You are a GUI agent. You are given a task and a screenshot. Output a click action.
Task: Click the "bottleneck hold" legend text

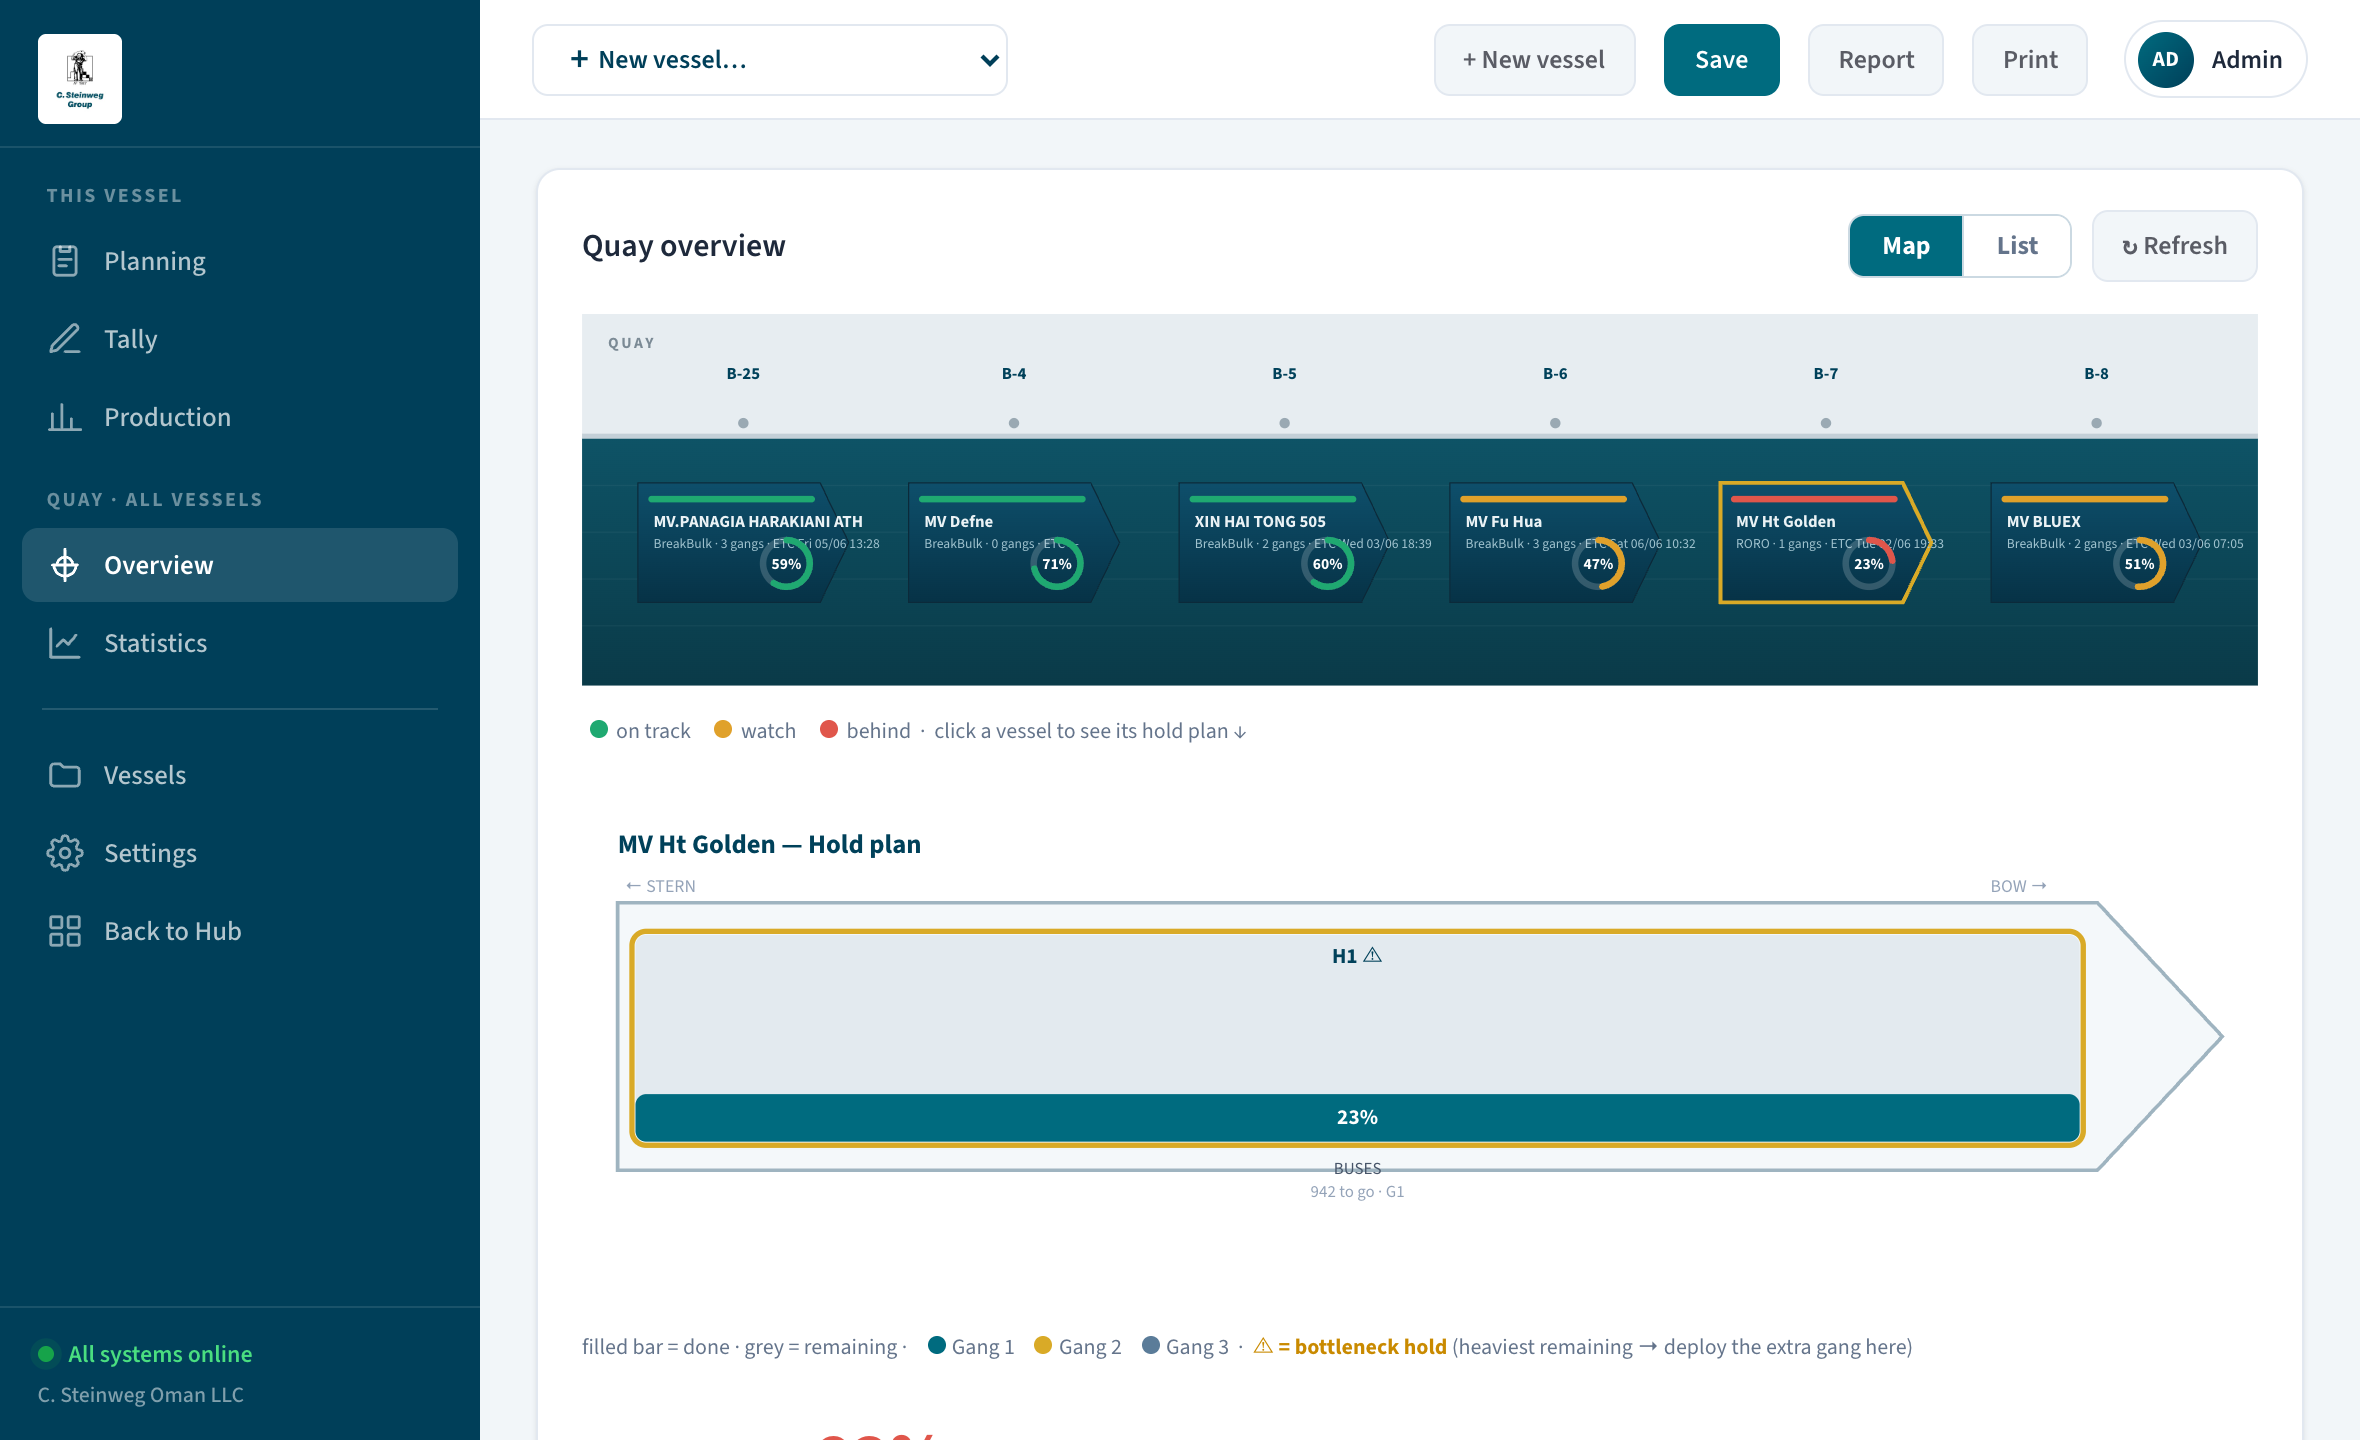[x=1370, y=1347]
